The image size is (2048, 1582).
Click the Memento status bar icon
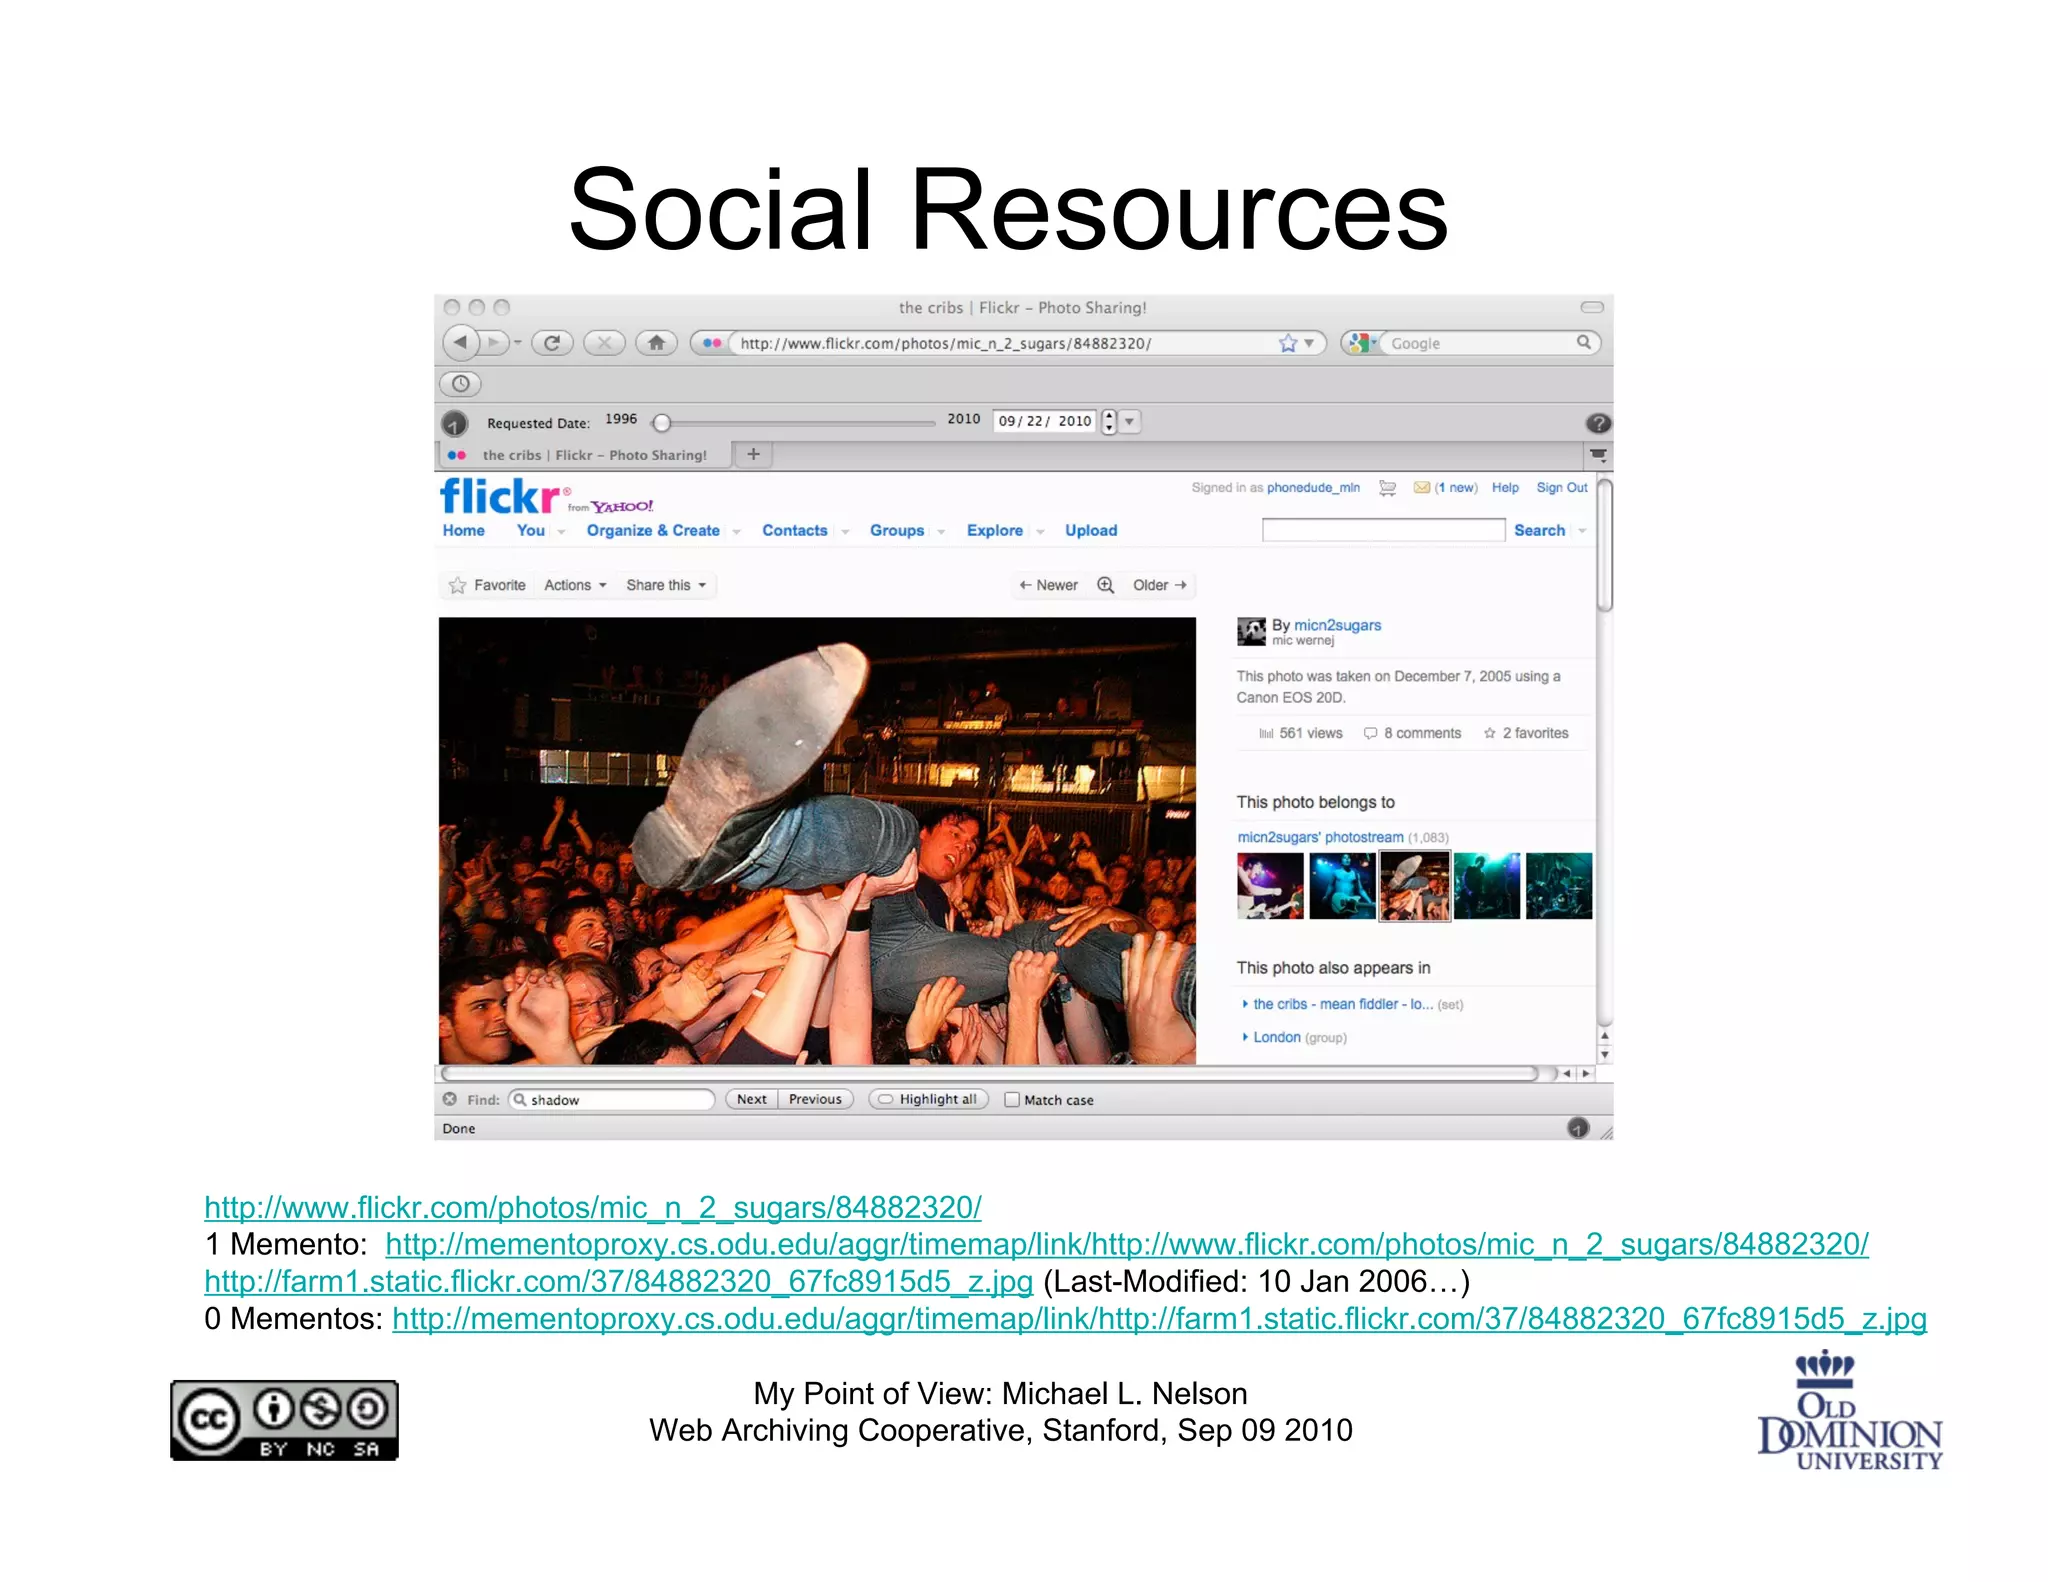1578,1128
